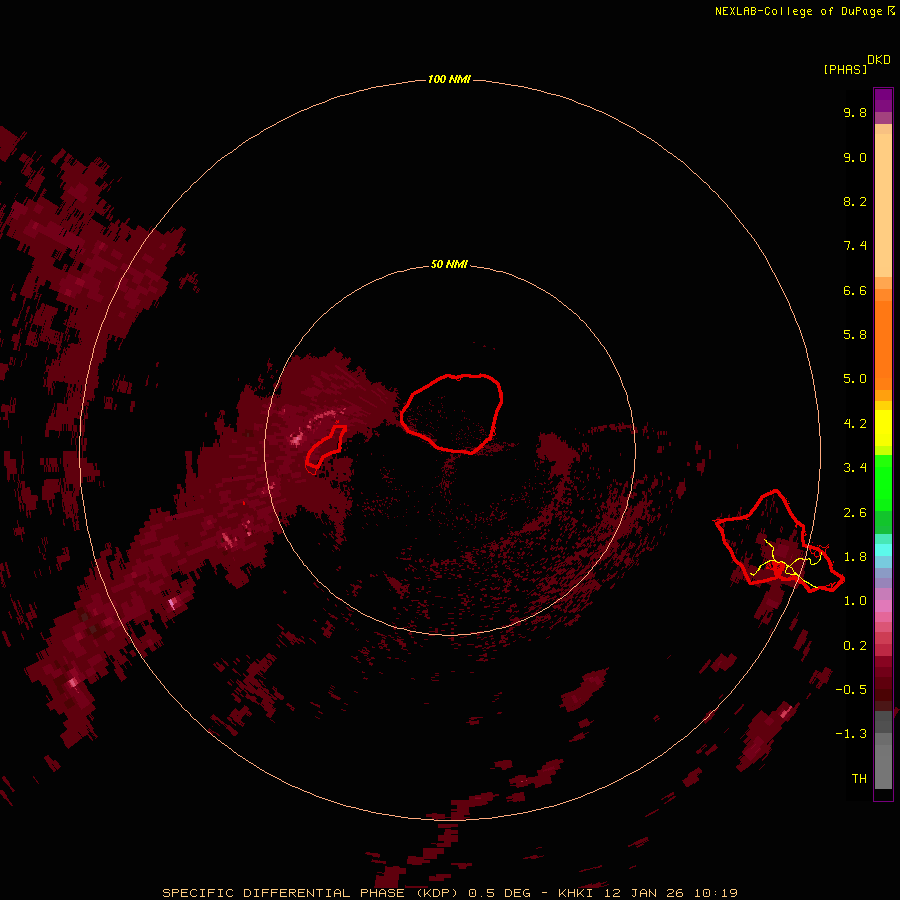Click the 0.2 scale value

[855, 646]
